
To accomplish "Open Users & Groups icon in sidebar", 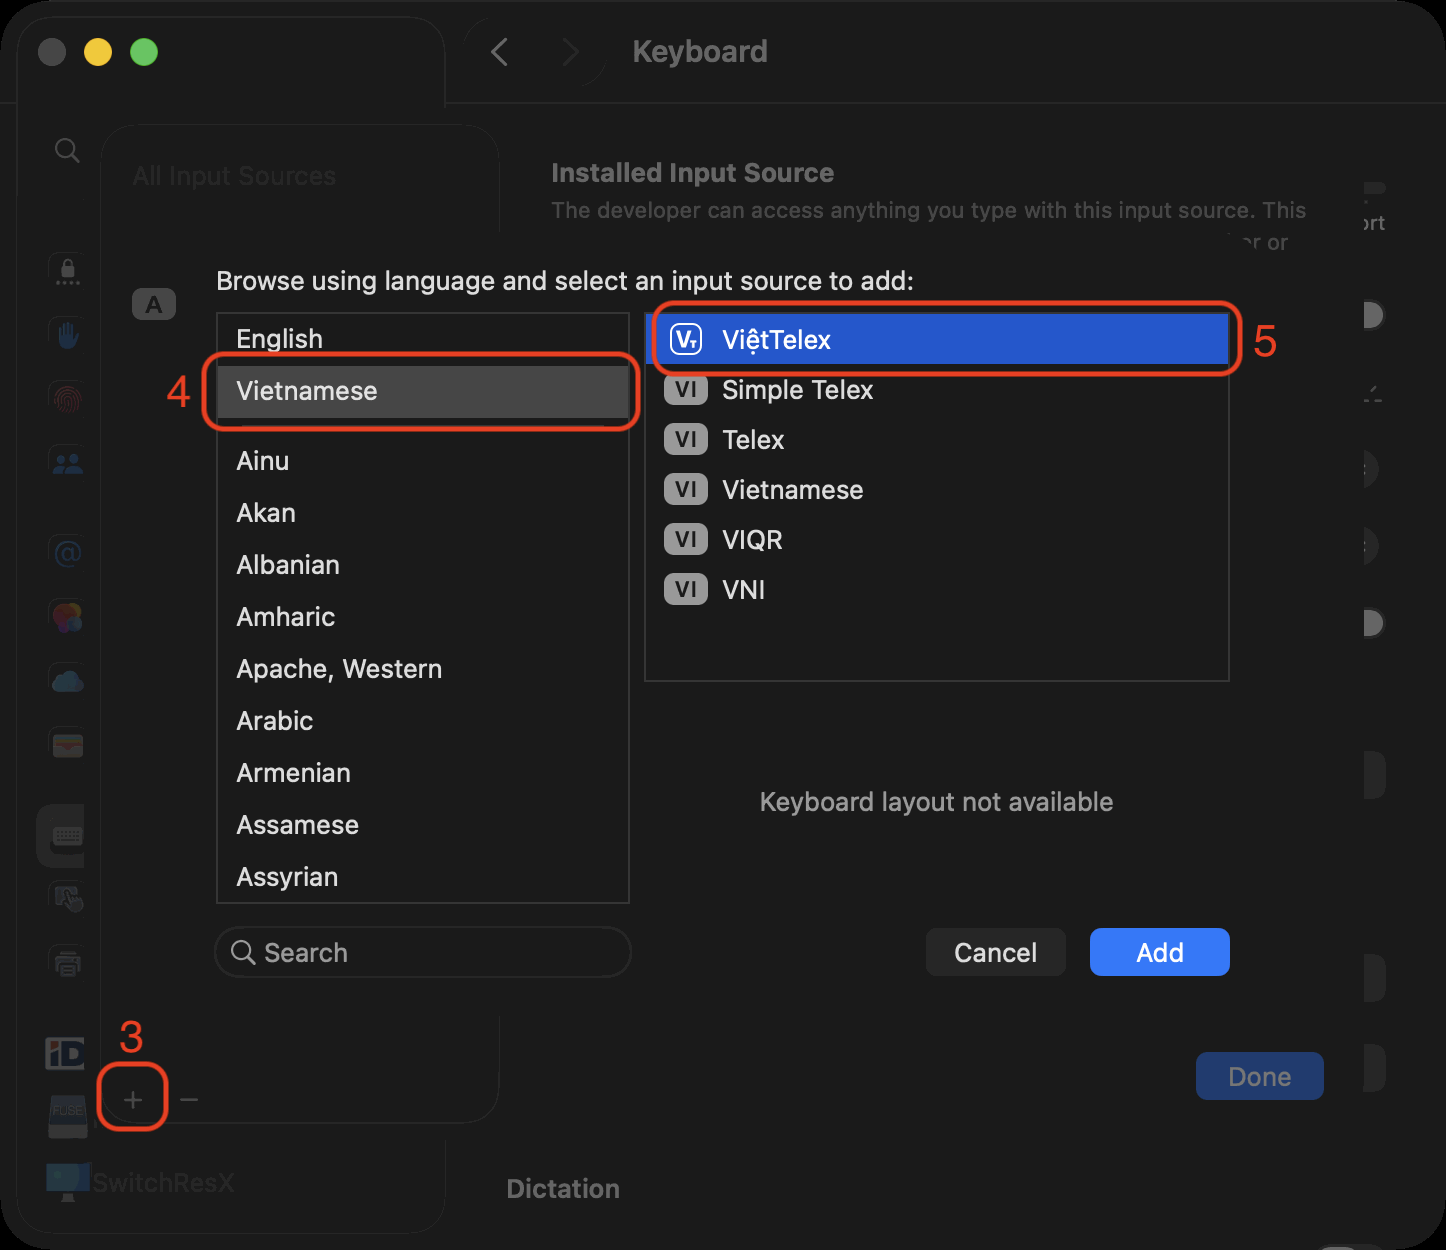I will pyautogui.click(x=68, y=463).
